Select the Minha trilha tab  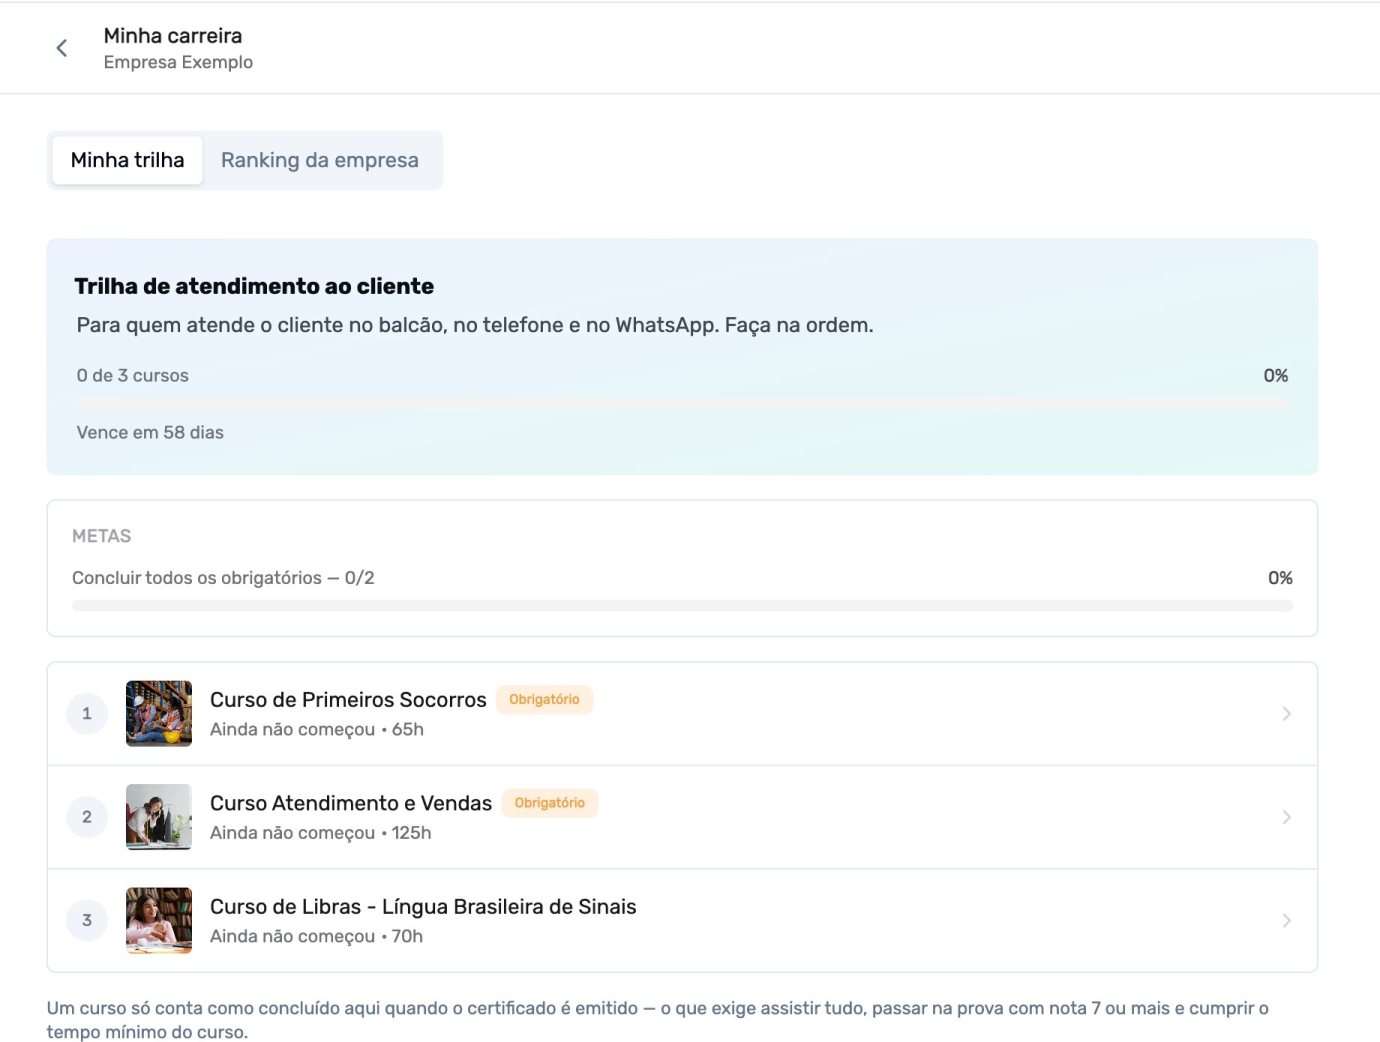[127, 160]
